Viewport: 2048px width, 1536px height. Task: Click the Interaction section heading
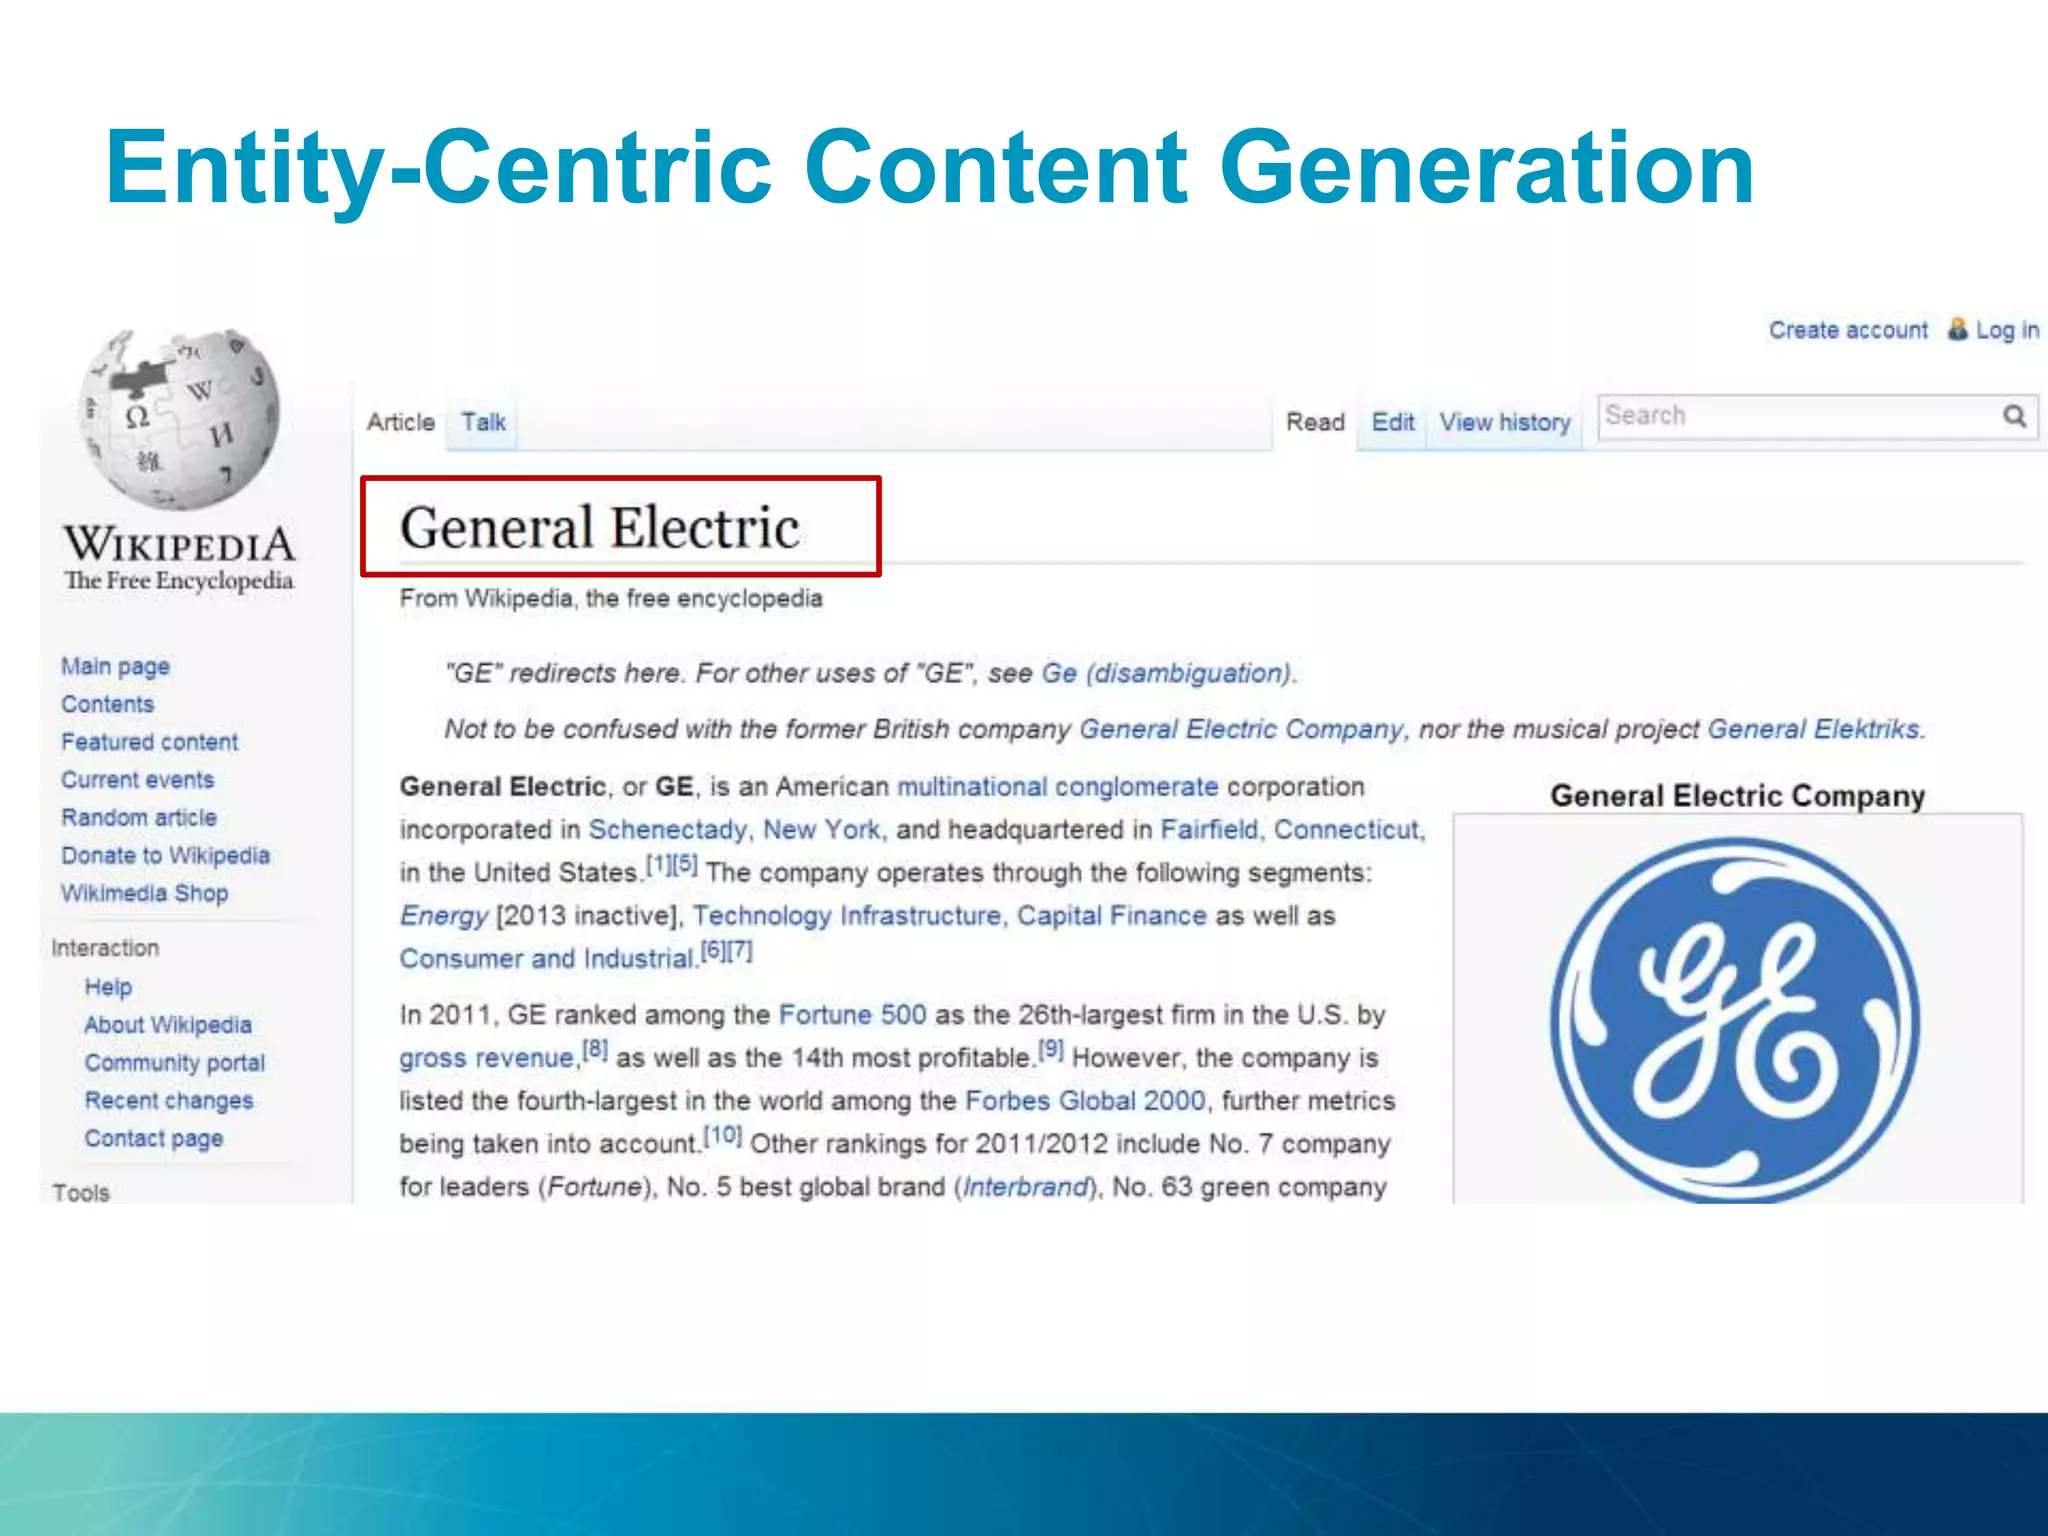105,948
